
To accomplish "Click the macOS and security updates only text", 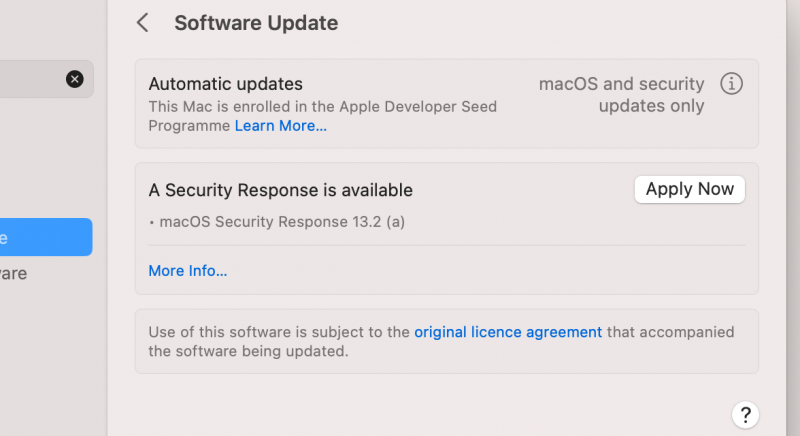I will click(622, 95).
